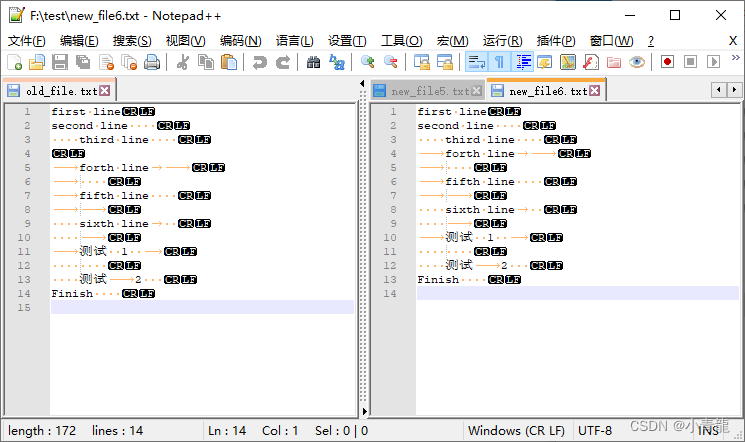This screenshot has height=442, width=745.
Task: Open Find with the binoculars icon
Action: tap(313, 62)
